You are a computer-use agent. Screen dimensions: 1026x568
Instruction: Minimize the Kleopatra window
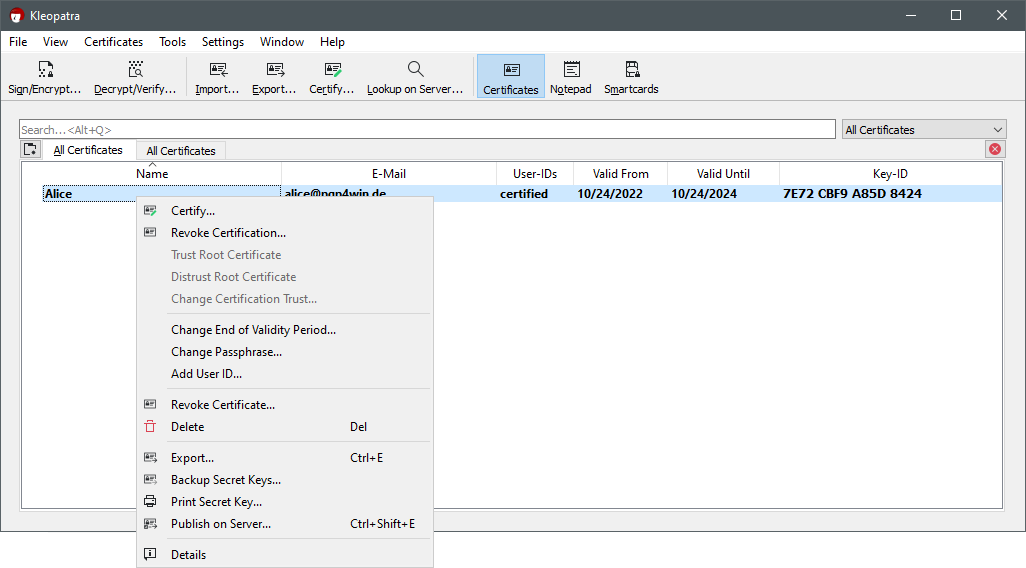click(x=910, y=15)
